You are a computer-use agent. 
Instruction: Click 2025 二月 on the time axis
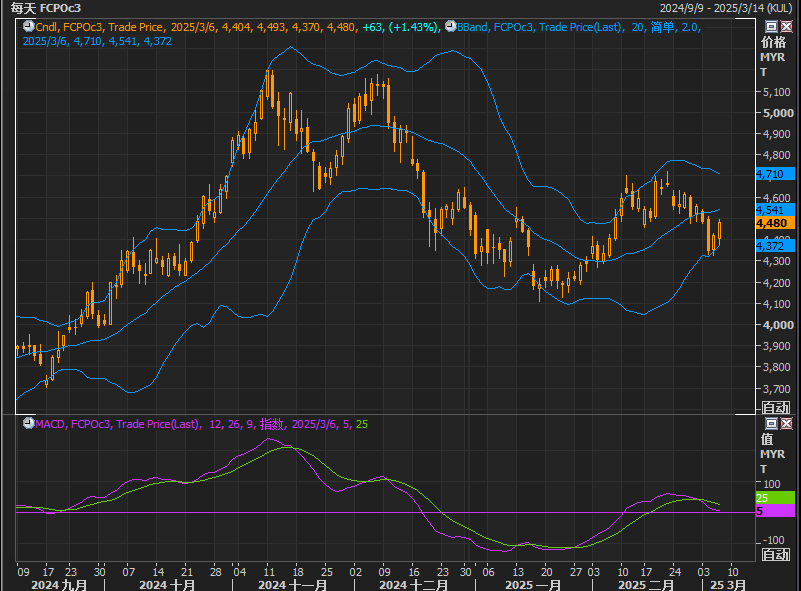pos(647,583)
